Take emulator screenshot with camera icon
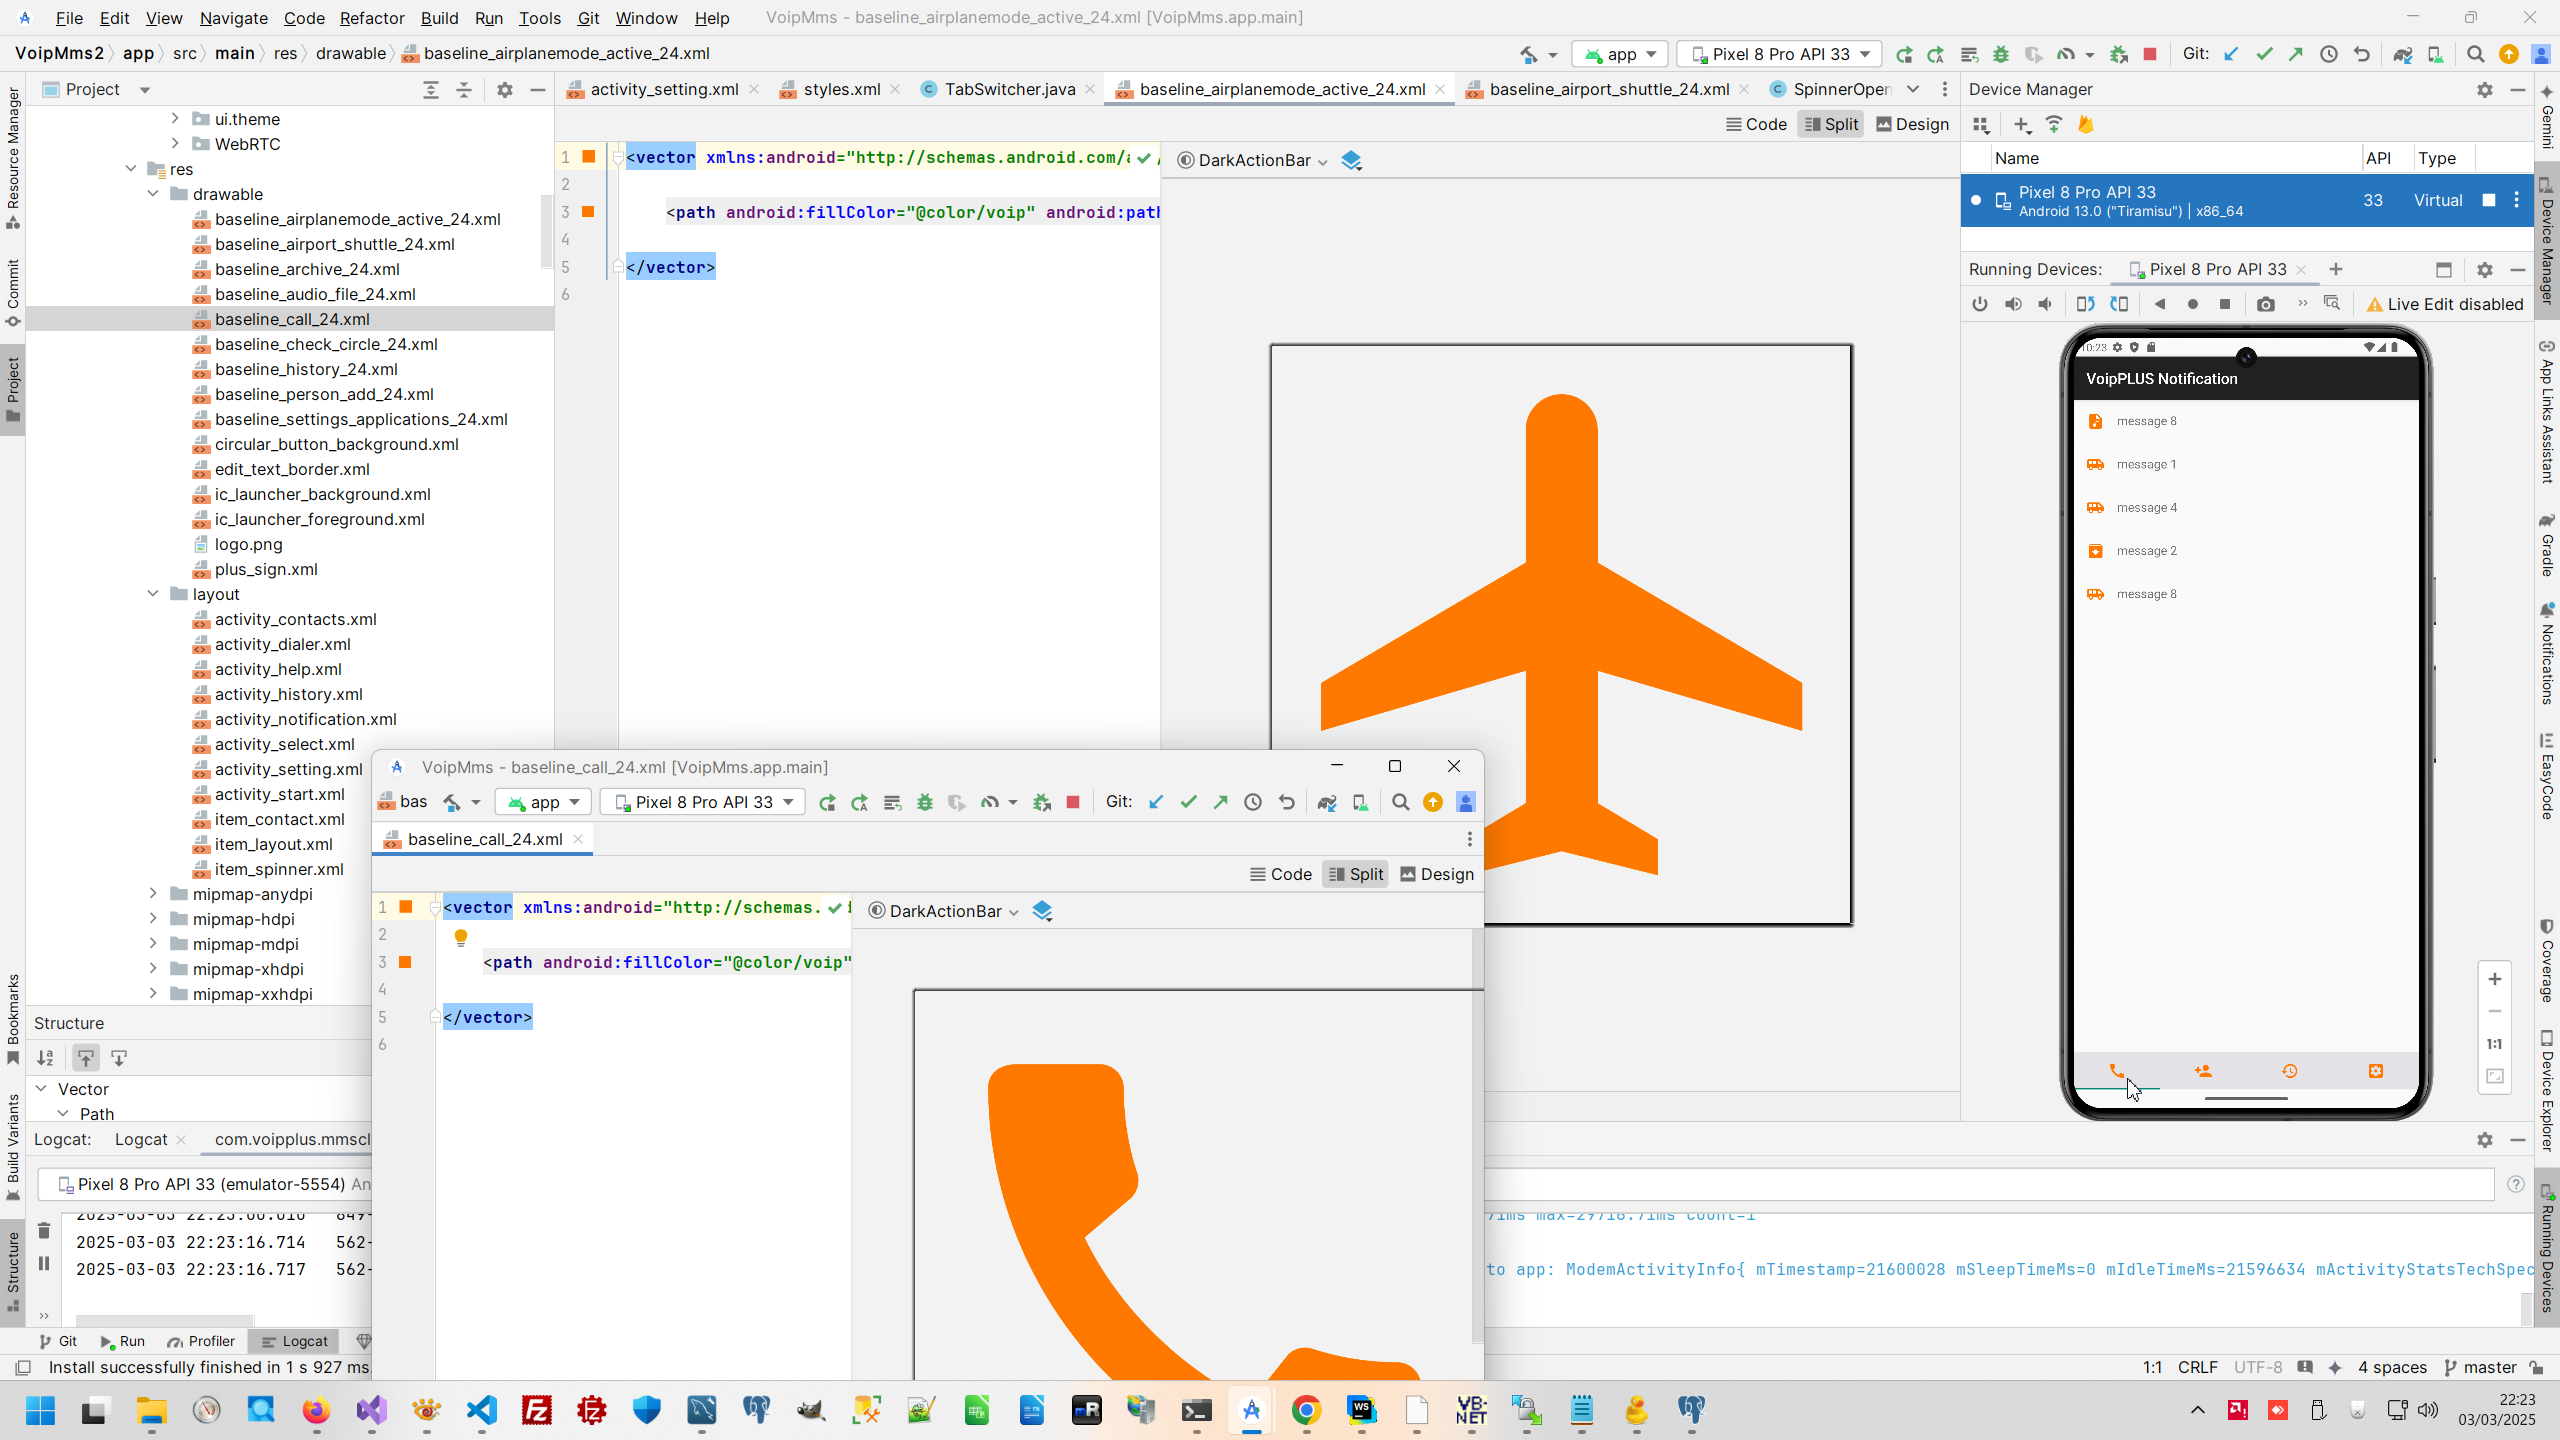 [2266, 304]
